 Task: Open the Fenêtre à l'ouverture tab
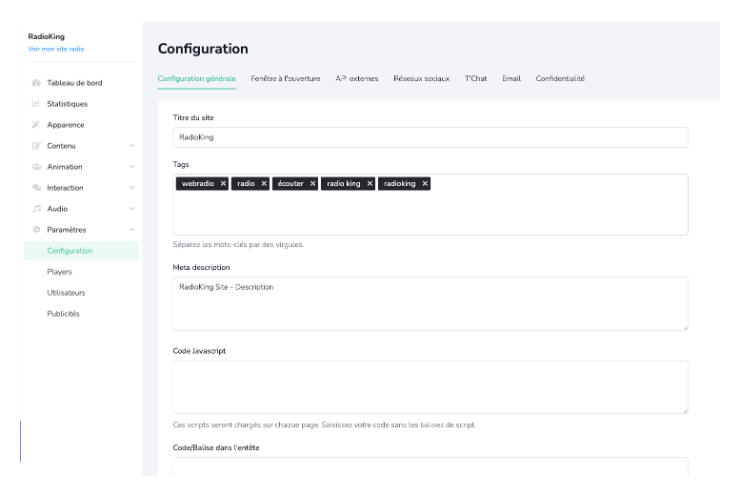click(x=285, y=79)
